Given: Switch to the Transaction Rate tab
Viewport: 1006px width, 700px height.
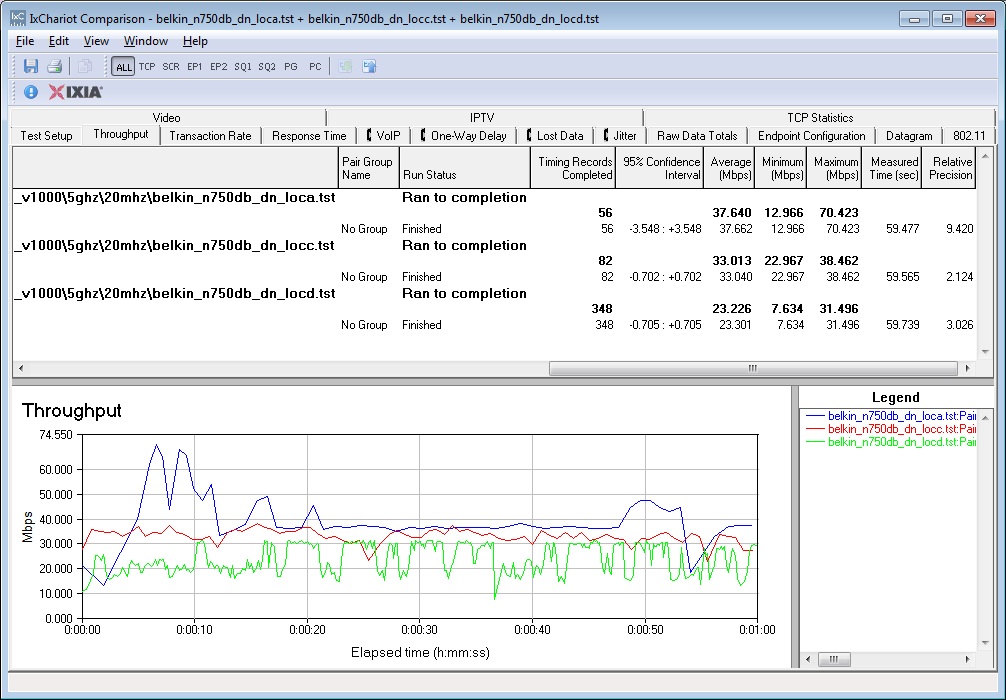Looking at the screenshot, I should tap(210, 135).
